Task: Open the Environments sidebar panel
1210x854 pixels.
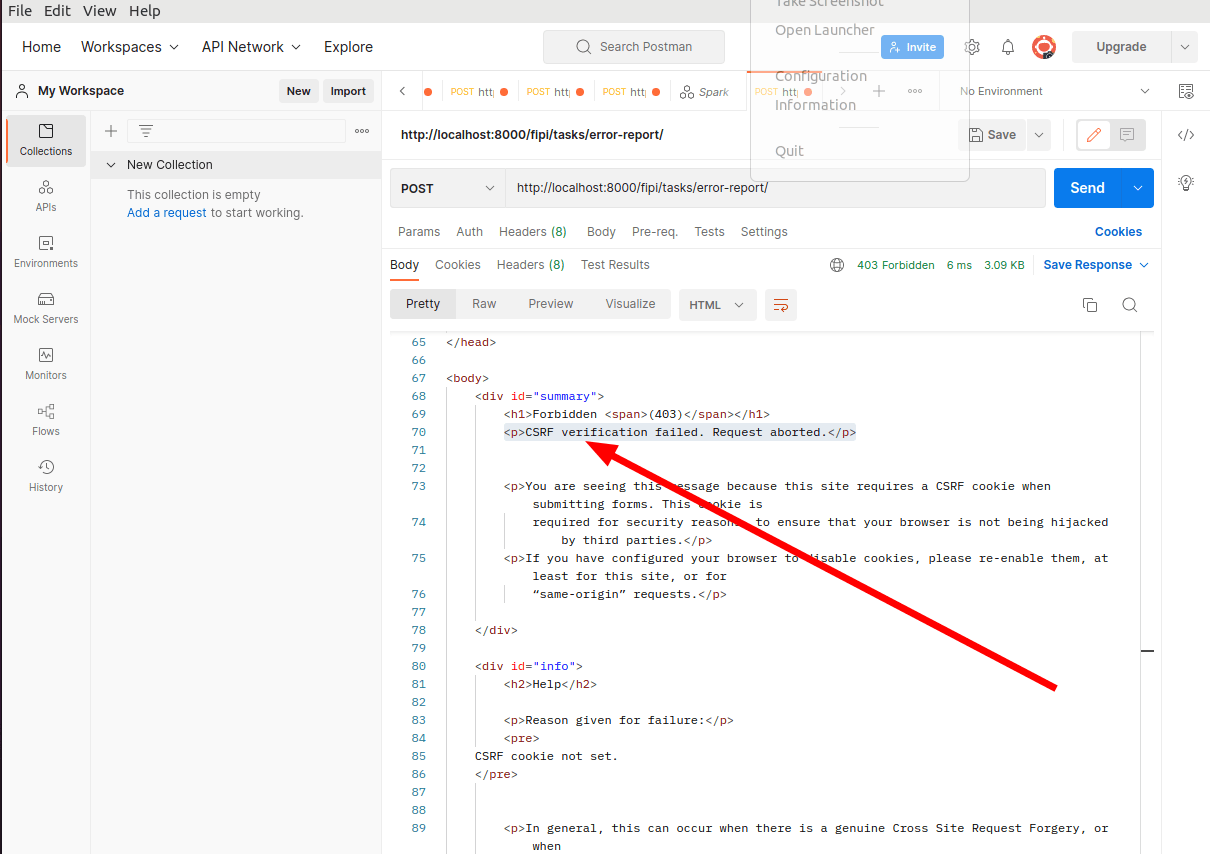Action: pos(46,252)
